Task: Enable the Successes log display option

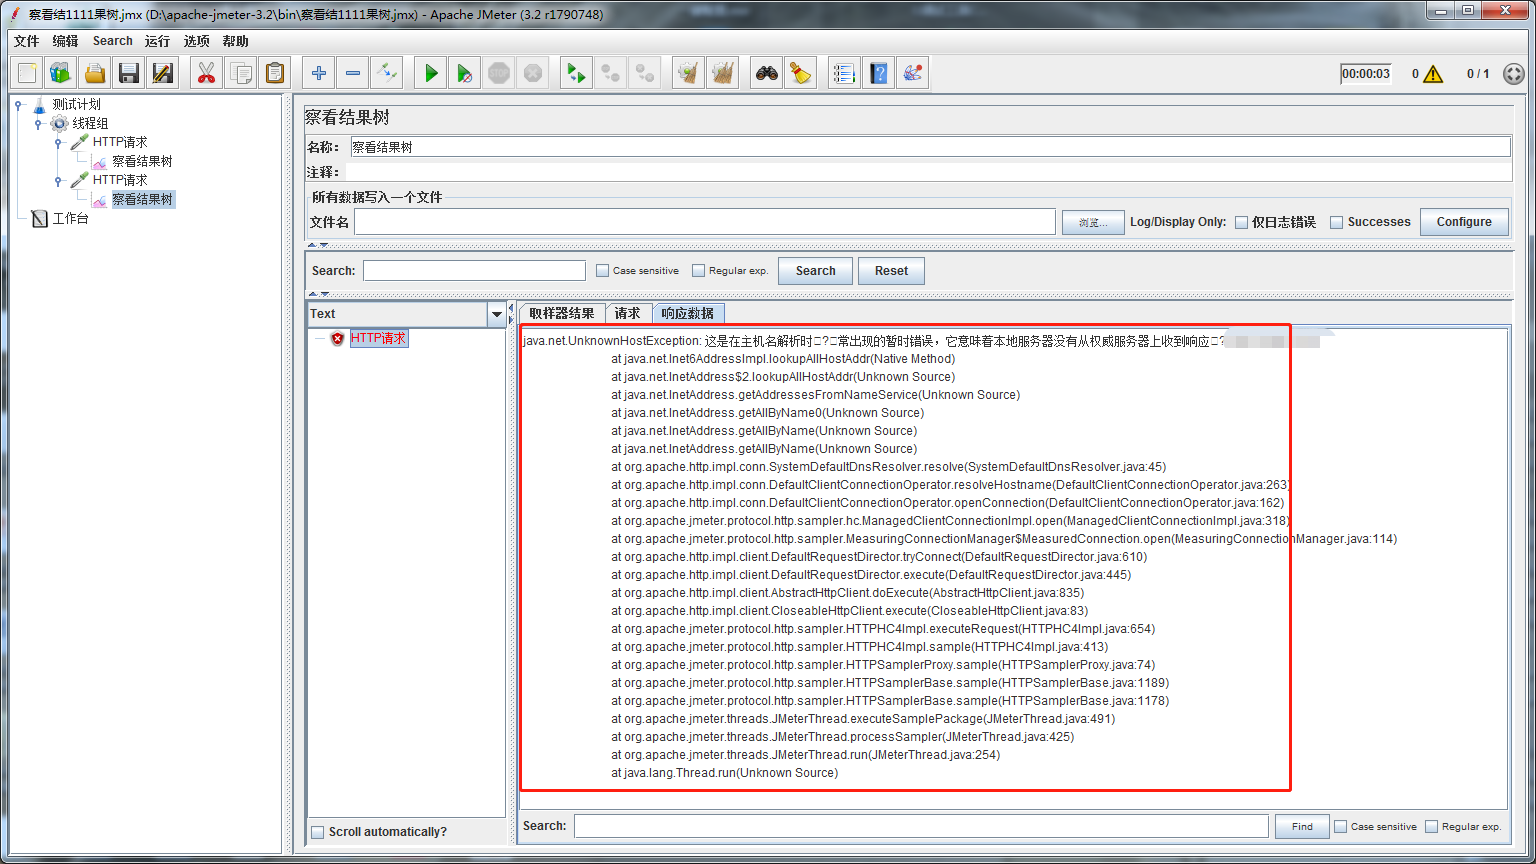Action: click(1337, 221)
